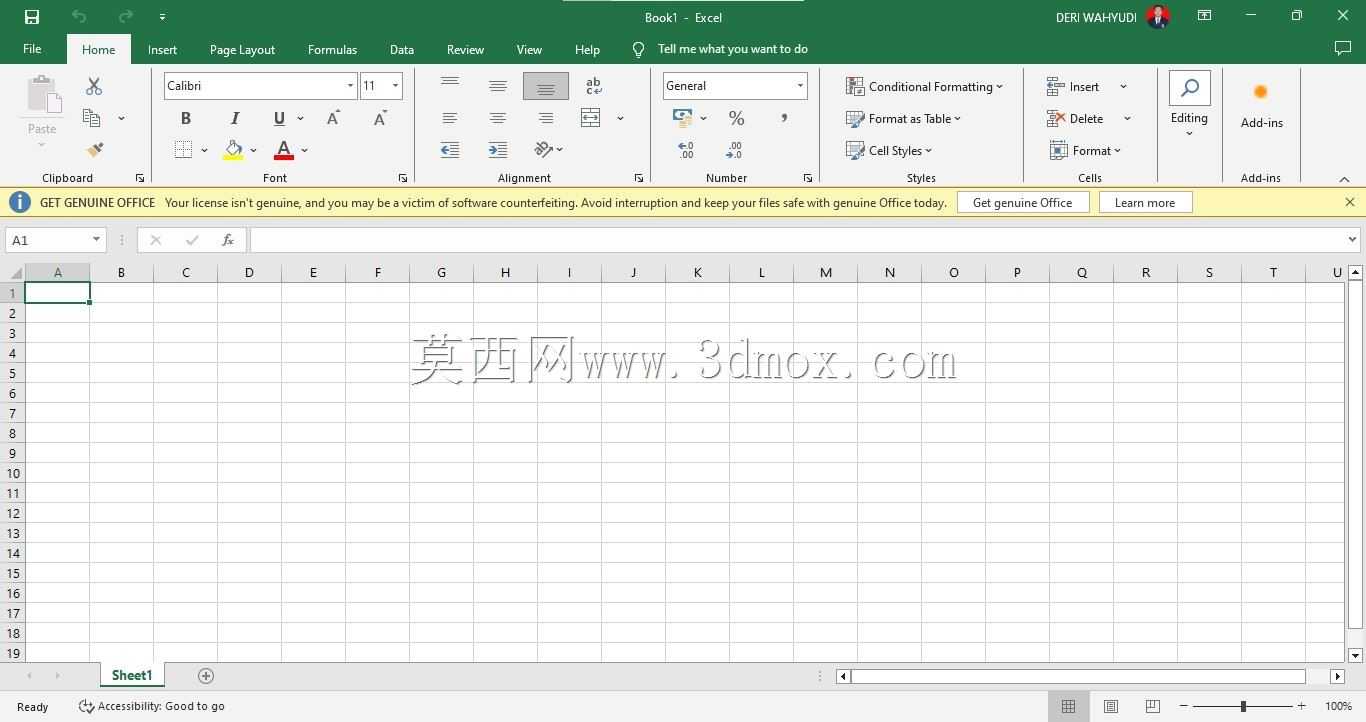Viewport: 1366px width, 722px height.
Task: Toggle Wrap Text button
Action: click(x=593, y=87)
